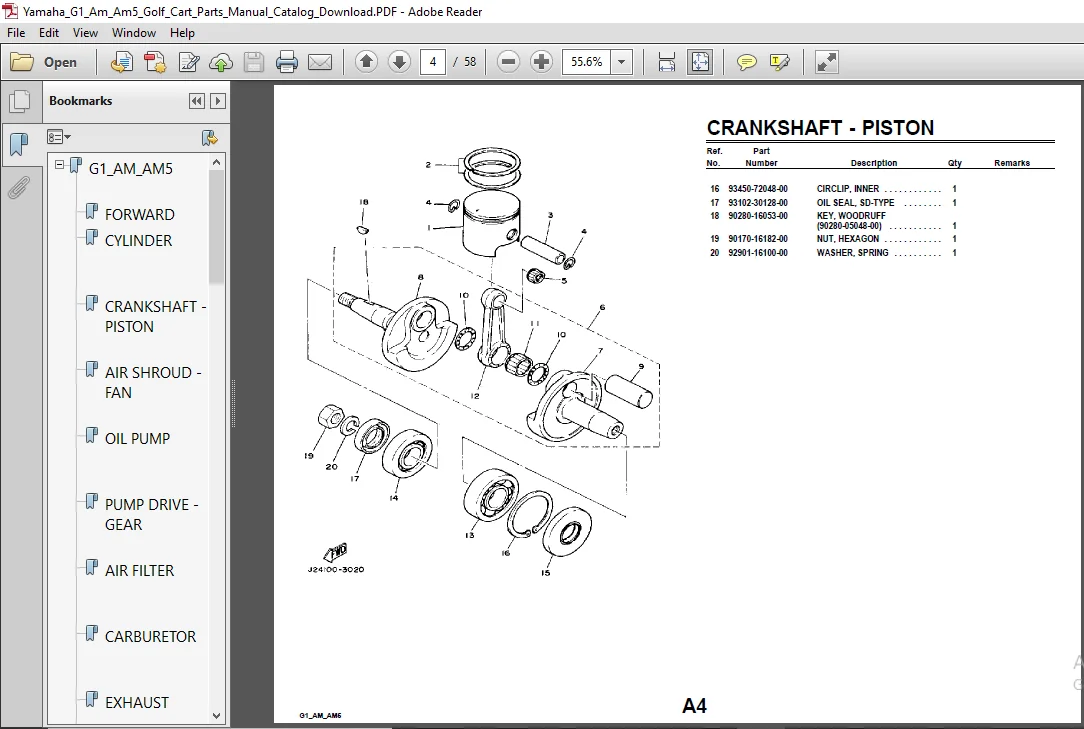
Task: Open the FORWARD bookmark
Action: click(140, 214)
